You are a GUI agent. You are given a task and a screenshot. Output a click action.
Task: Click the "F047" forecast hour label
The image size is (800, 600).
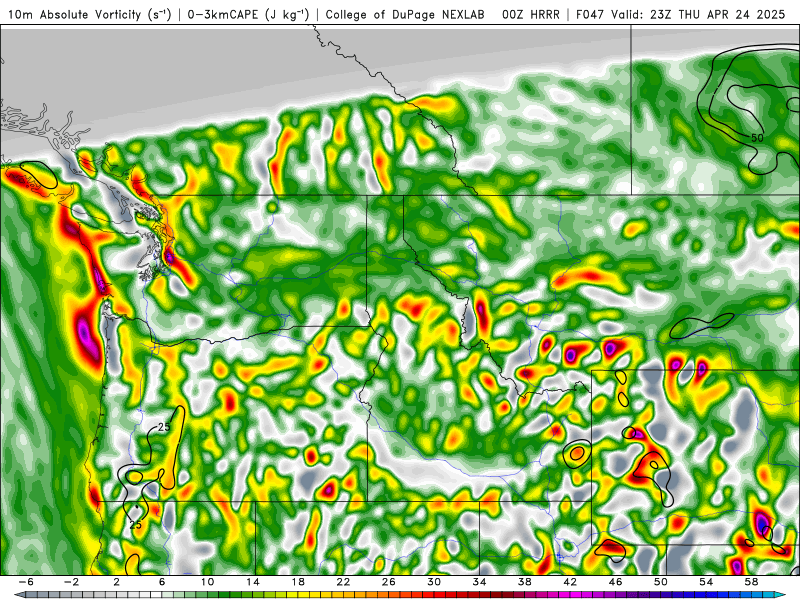point(591,15)
